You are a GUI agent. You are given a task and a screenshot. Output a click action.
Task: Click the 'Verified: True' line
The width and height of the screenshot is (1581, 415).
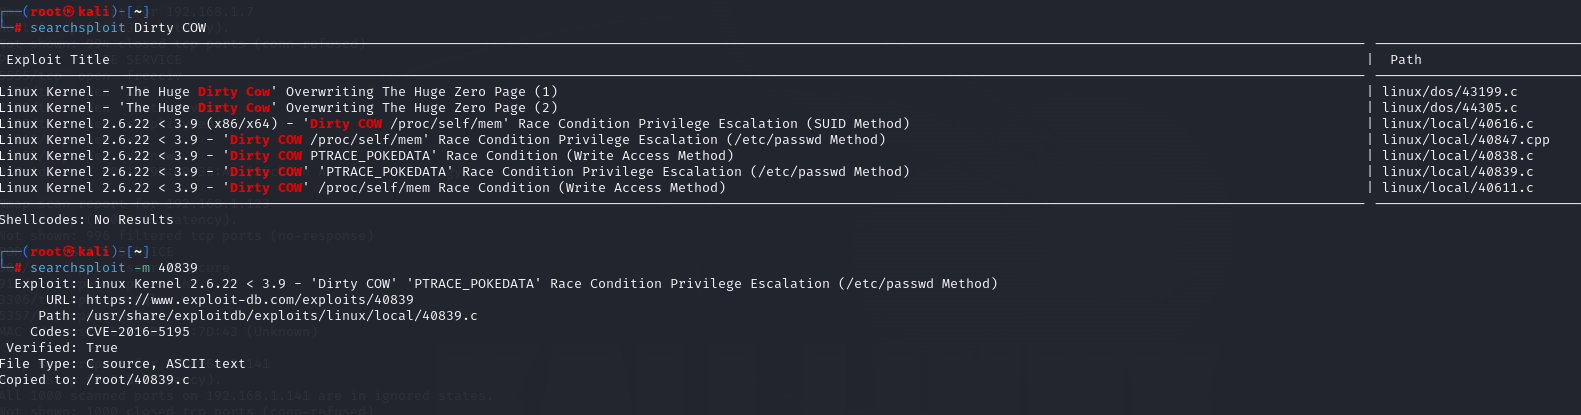click(x=62, y=348)
